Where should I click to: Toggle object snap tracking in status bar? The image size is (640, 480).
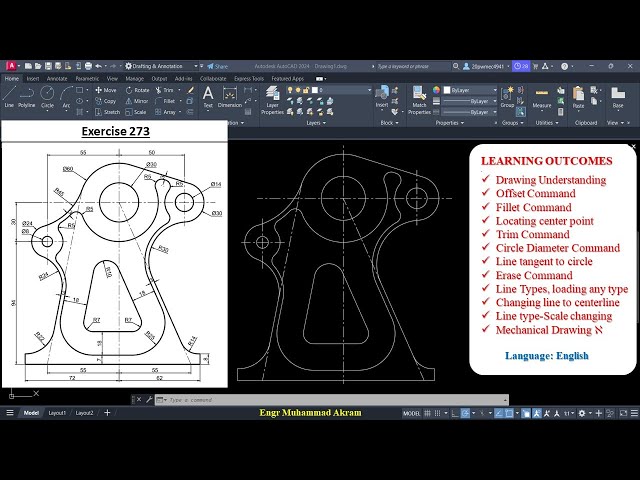tap(498, 413)
